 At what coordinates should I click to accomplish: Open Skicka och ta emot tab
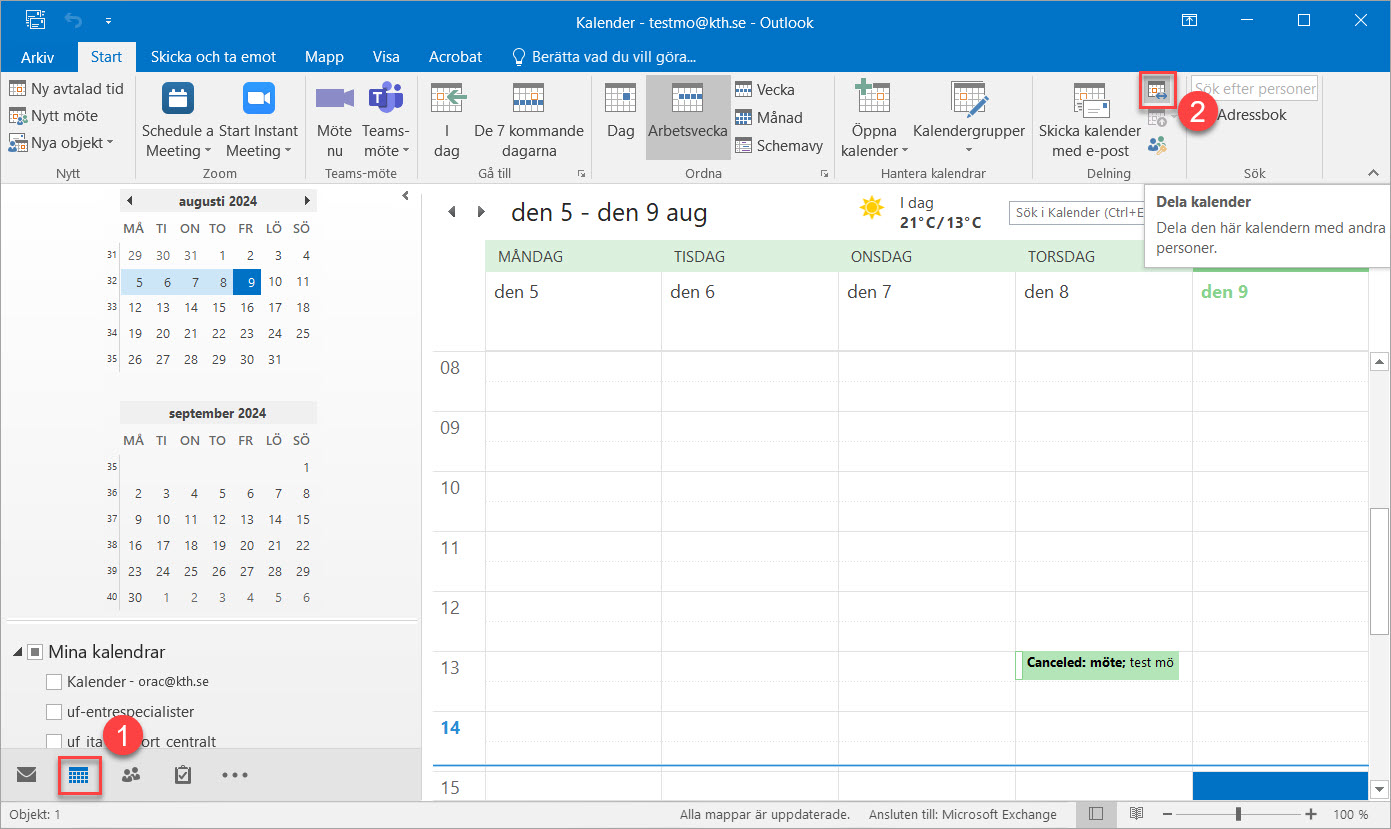(x=213, y=57)
